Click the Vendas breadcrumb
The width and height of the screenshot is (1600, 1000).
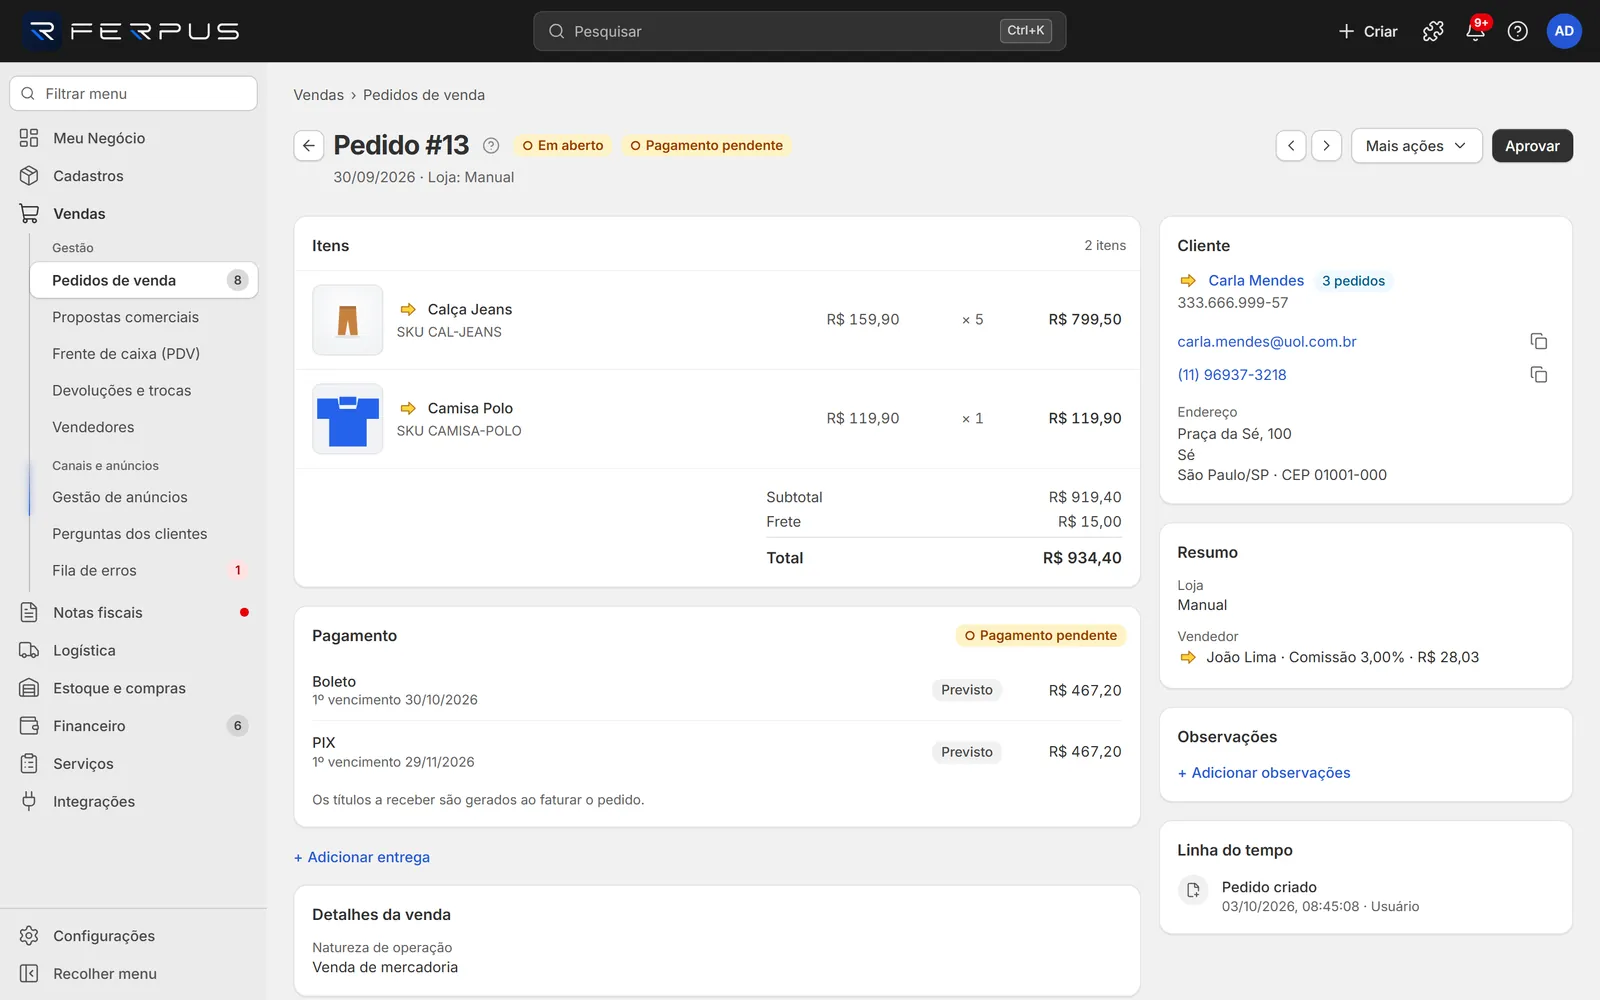pos(318,95)
